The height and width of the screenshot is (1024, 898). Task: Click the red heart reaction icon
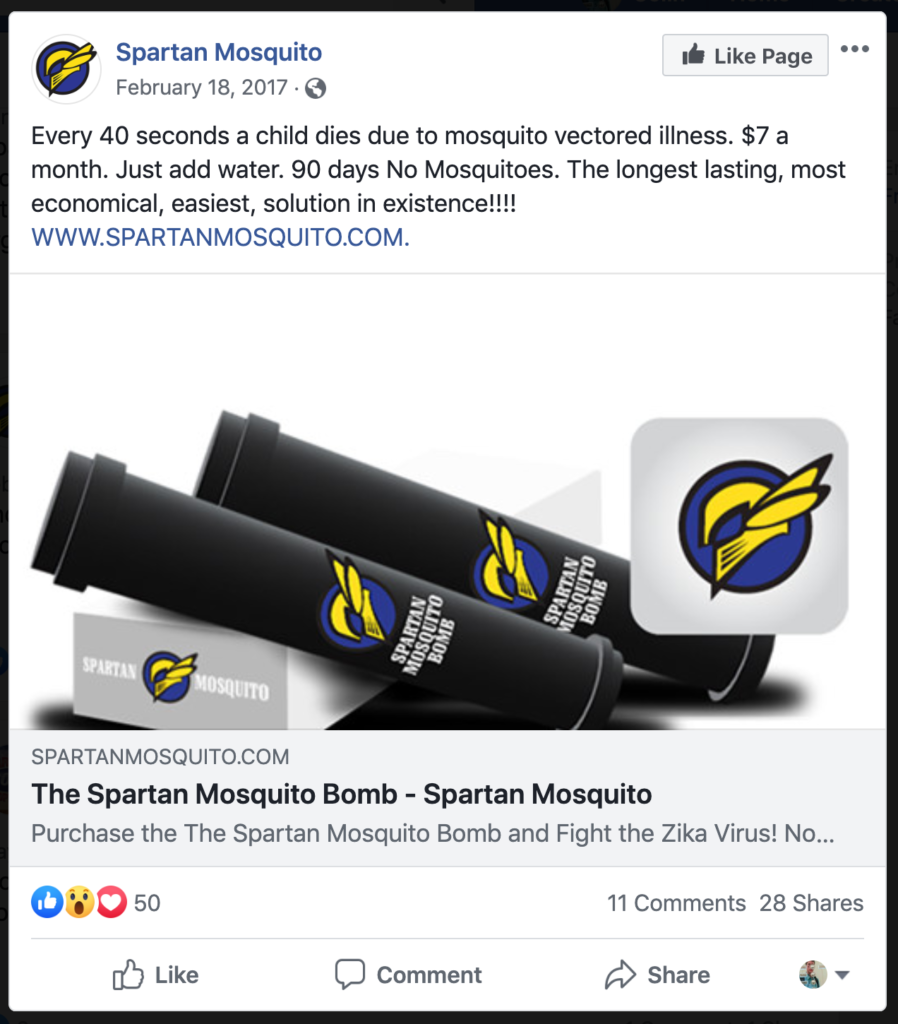[x=112, y=902]
